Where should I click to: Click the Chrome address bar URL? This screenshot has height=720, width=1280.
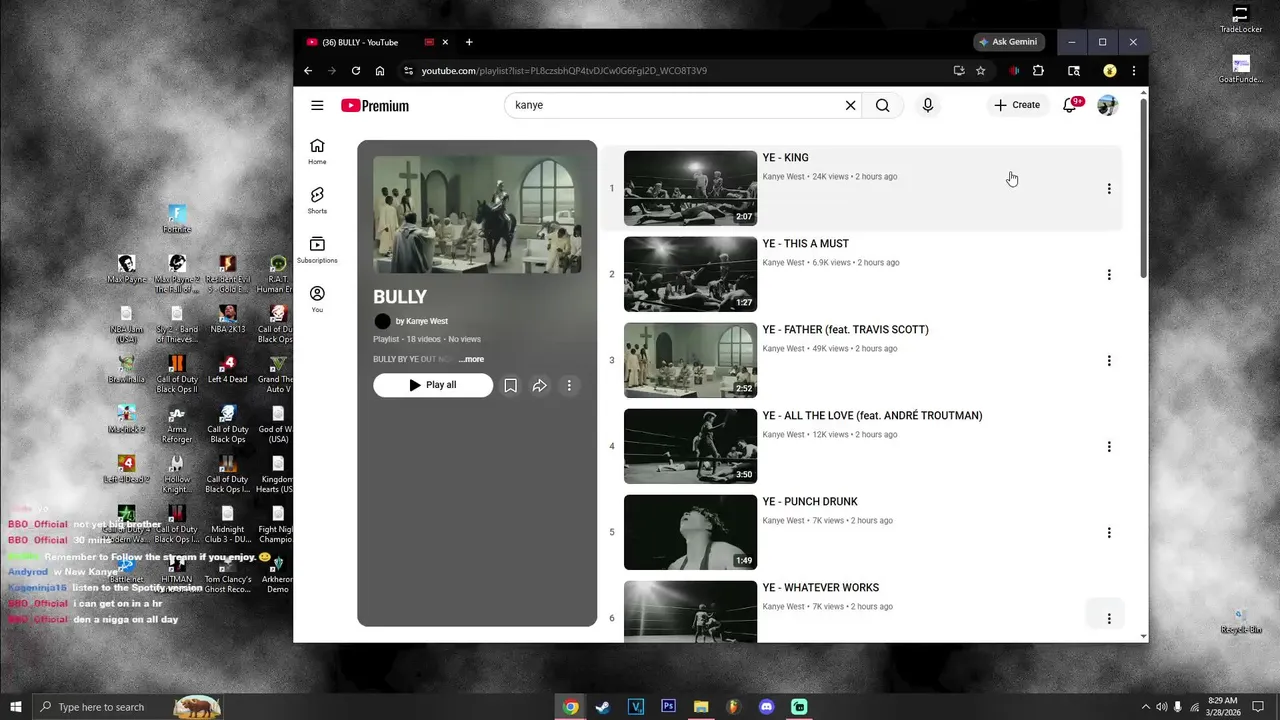pyautogui.click(x=564, y=71)
